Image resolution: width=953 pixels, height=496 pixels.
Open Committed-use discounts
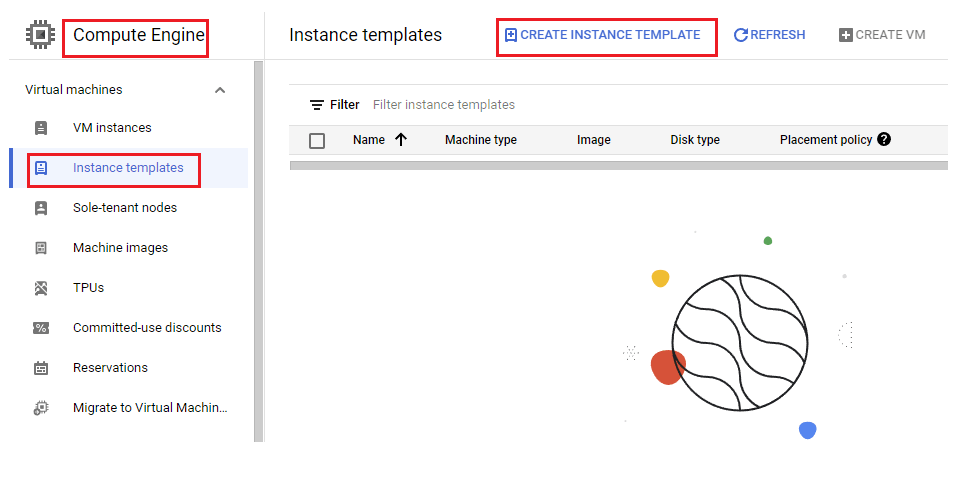pyautogui.click(x=147, y=328)
